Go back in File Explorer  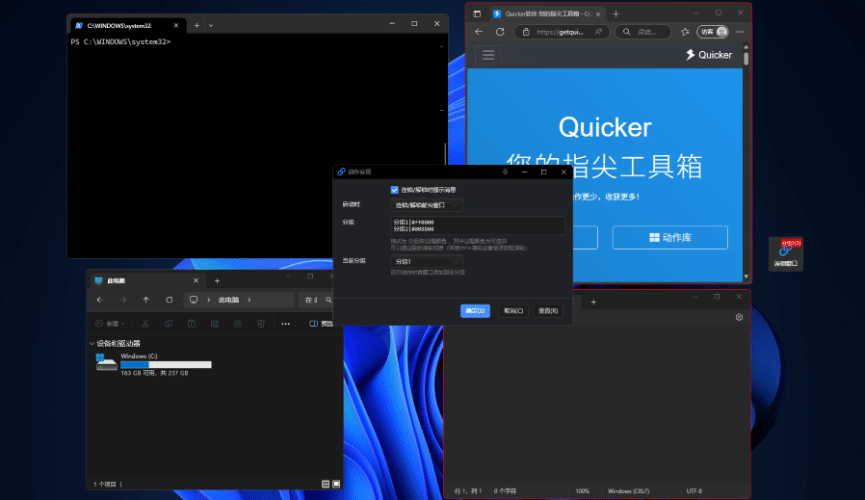pyautogui.click(x=100, y=300)
